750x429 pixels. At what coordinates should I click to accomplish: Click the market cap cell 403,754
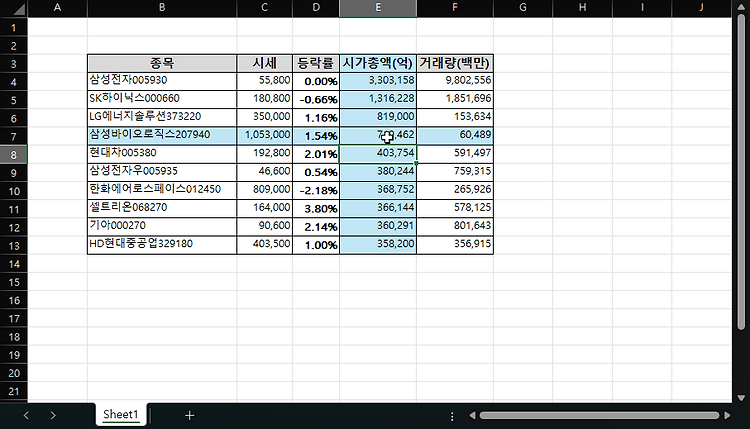378,154
